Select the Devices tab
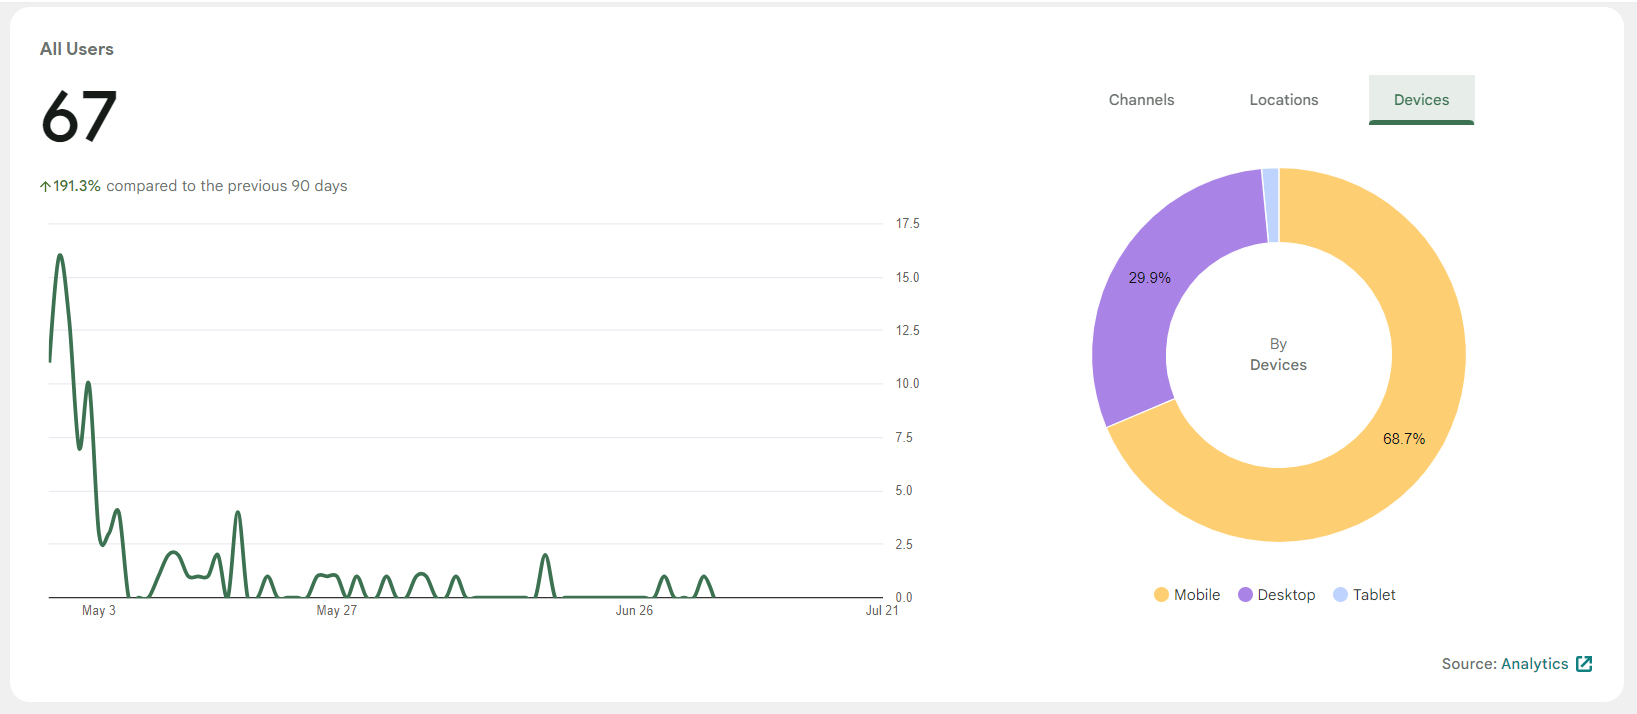Screen dimensions: 1637x714 click(x=1421, y=100)
